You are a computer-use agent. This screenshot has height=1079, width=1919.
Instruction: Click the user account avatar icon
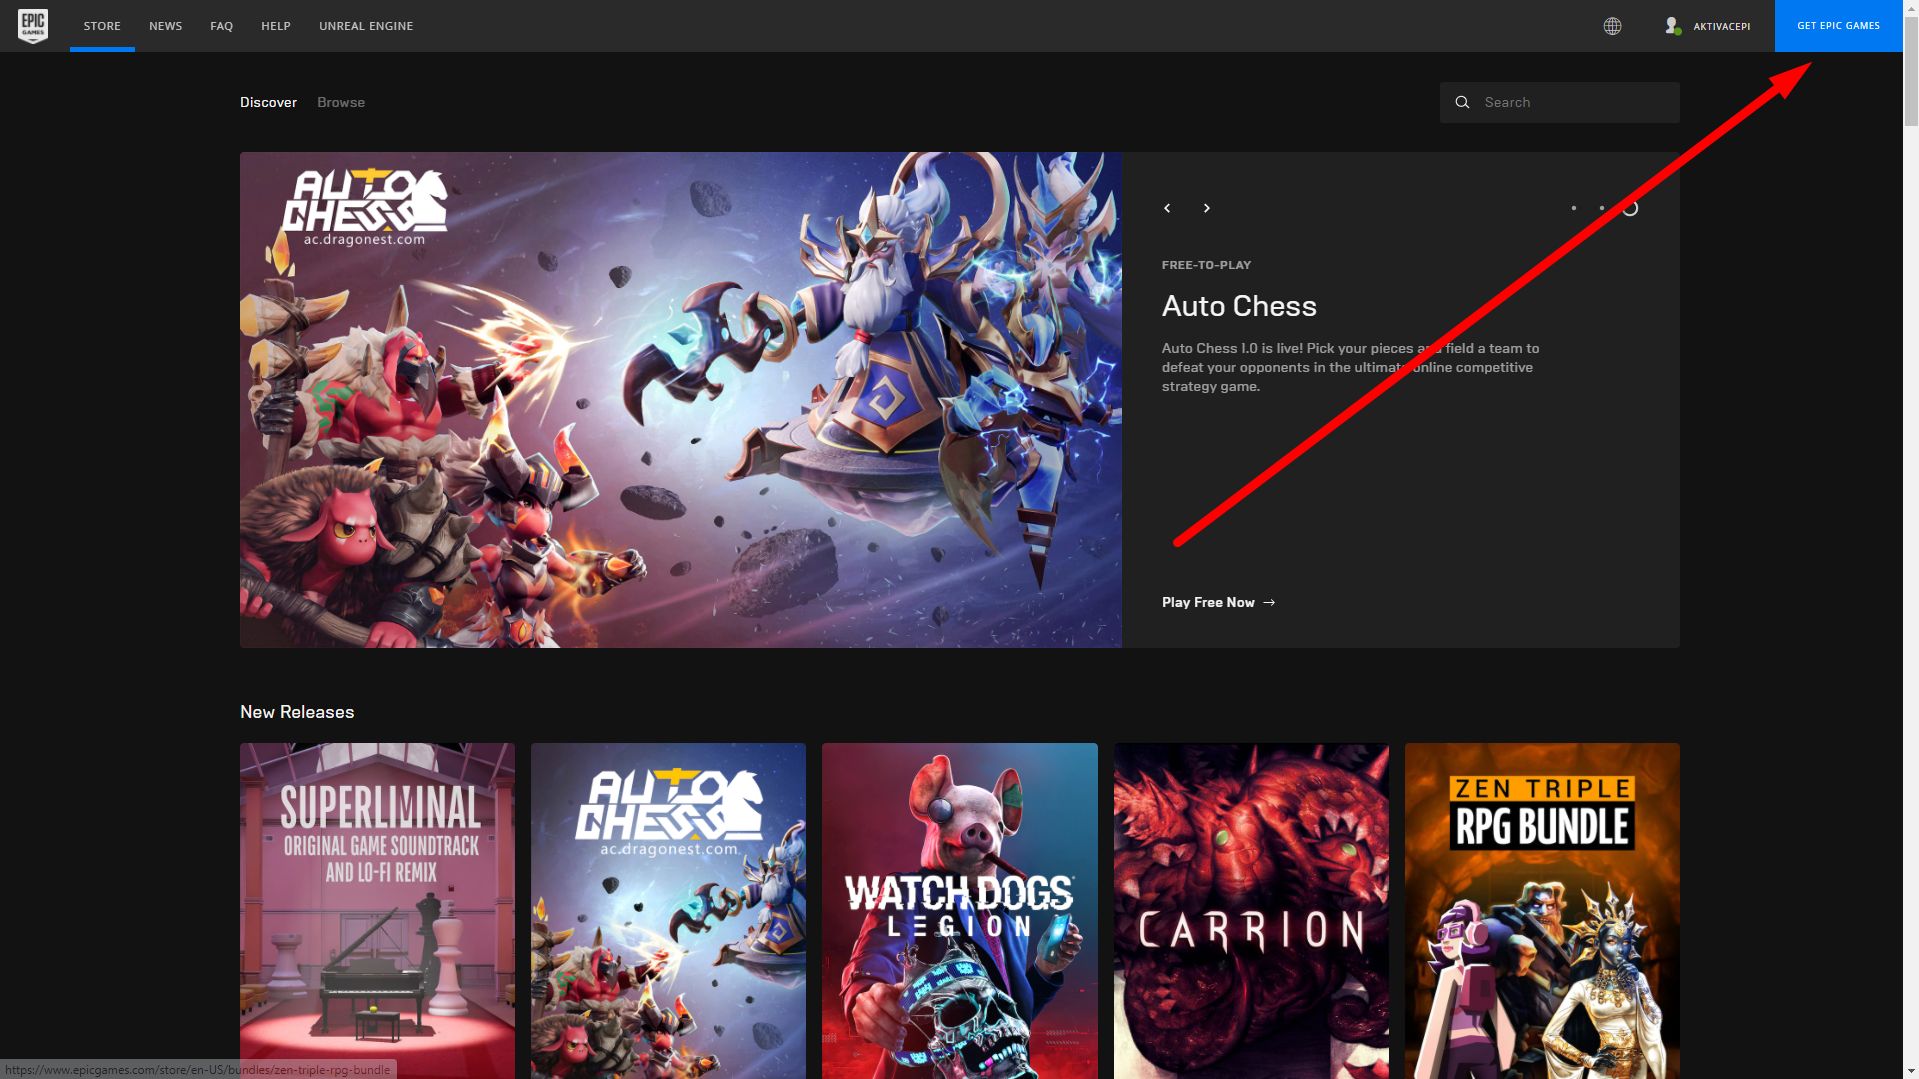point(1672,26)
